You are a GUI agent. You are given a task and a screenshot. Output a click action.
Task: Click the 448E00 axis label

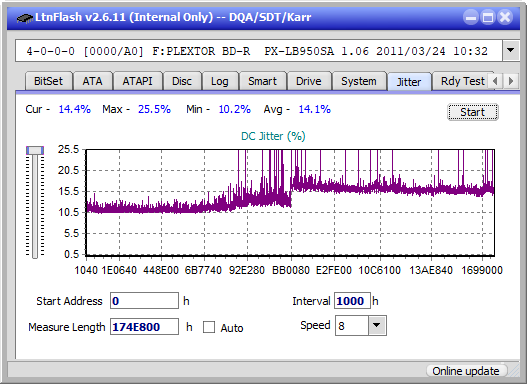point(161,270)
